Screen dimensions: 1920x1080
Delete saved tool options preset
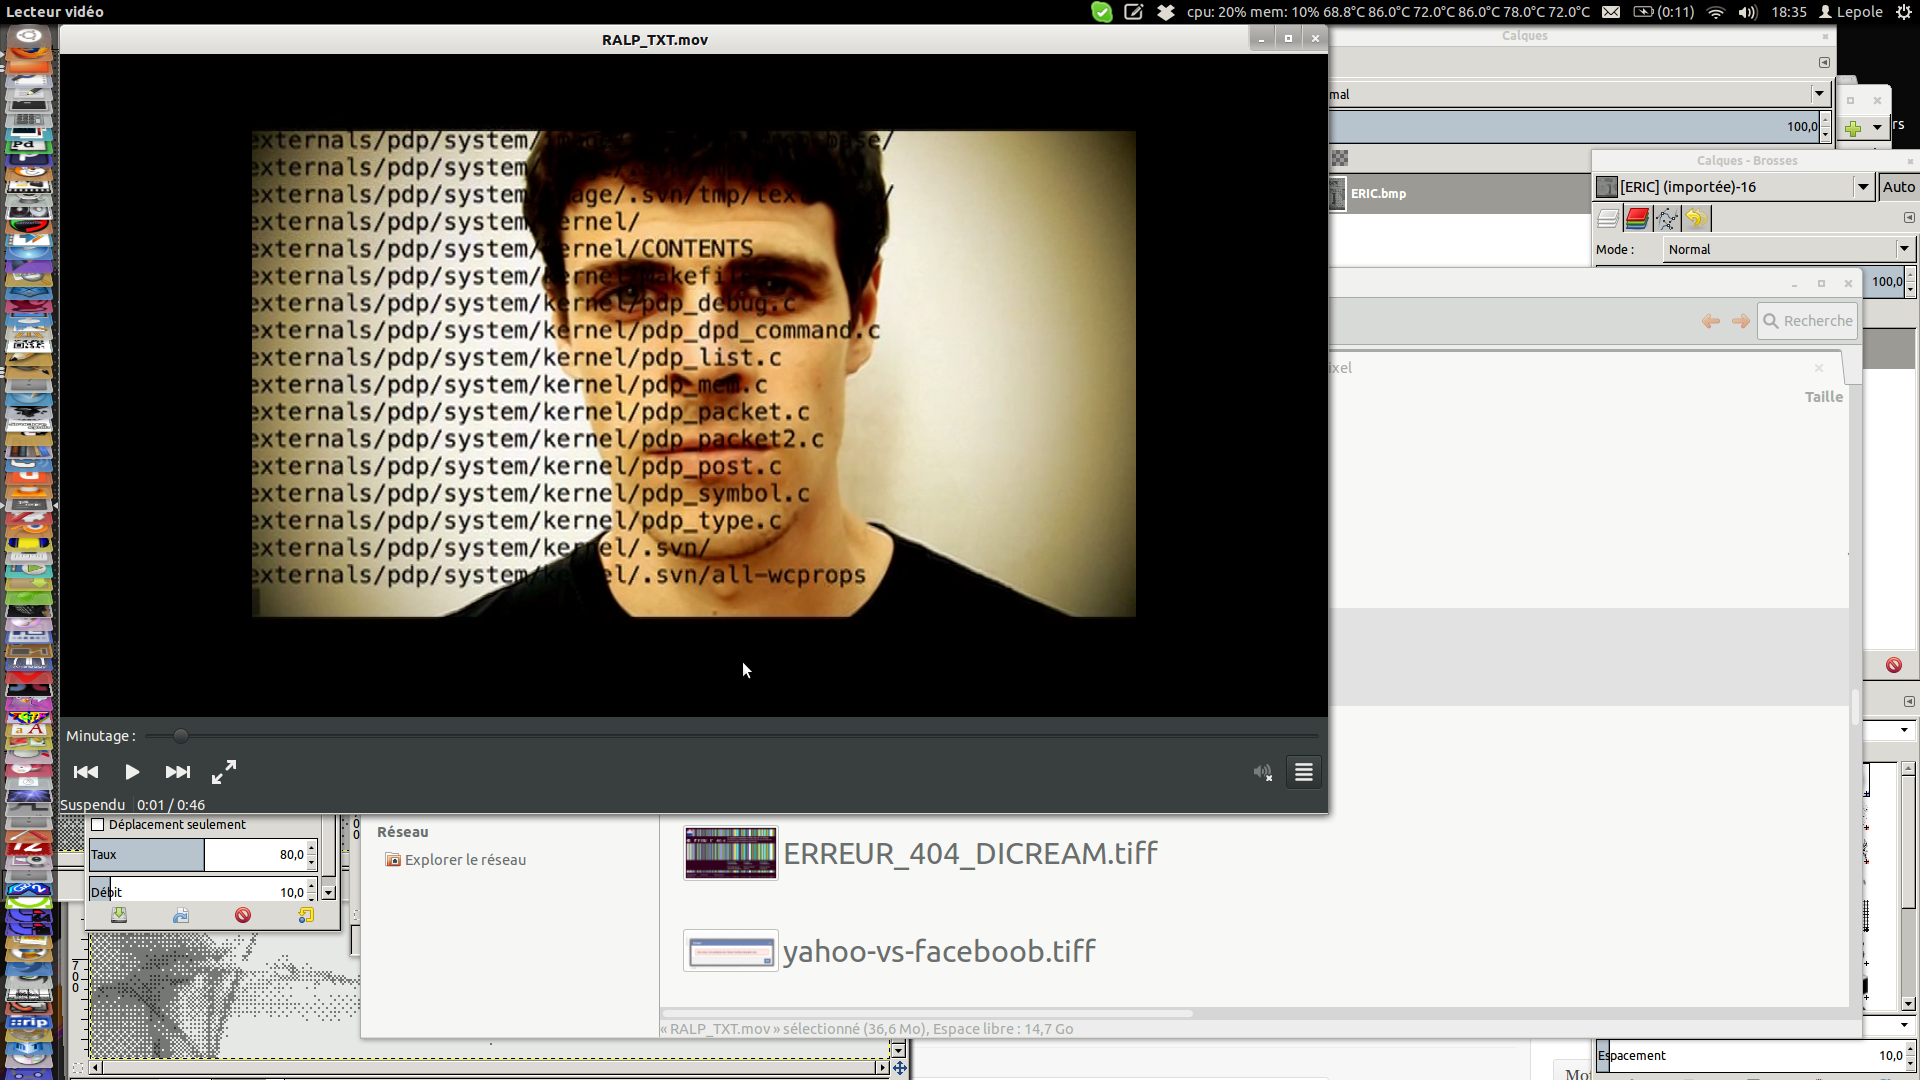243,915
